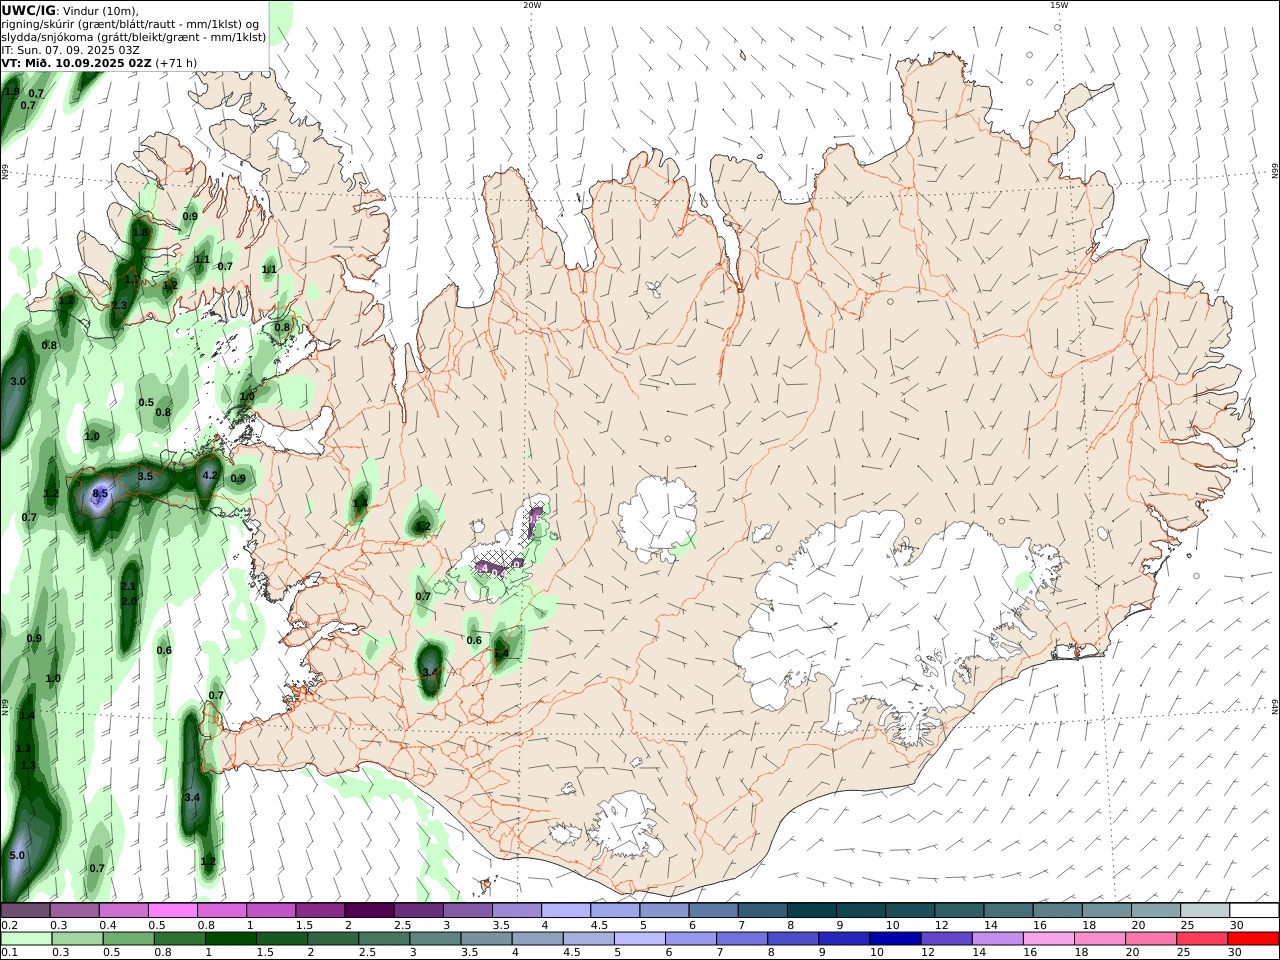Image resolution: width=1280 pixels, height=960 pixels.
Task: Click the white 30 snow-scale swatch
Action: (1252, 911)
